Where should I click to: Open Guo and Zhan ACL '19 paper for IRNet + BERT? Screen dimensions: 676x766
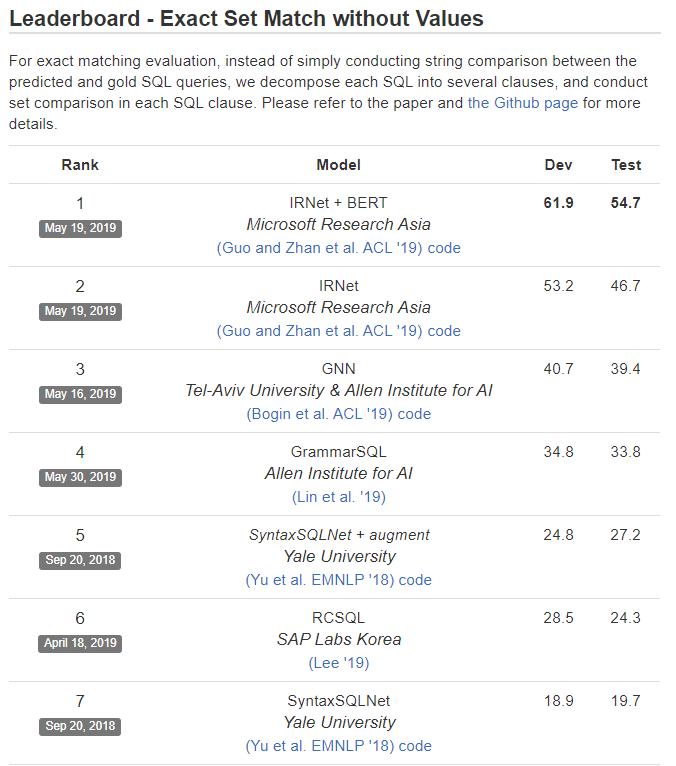tap(319, 247)
